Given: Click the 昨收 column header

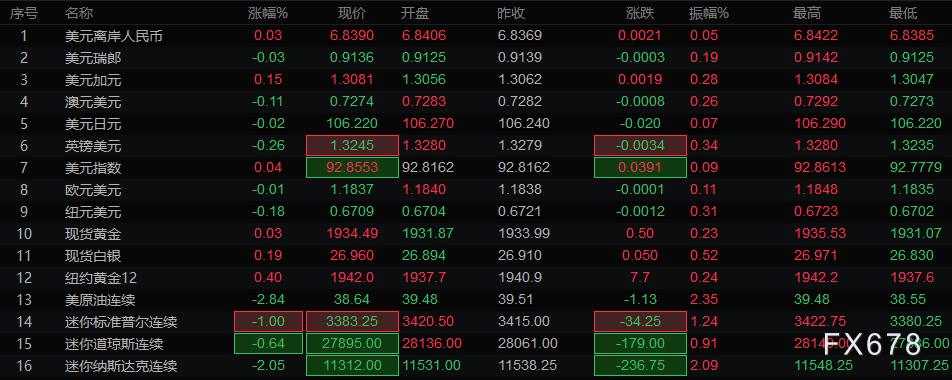Looking at the screenshot, I should [511, 13].
